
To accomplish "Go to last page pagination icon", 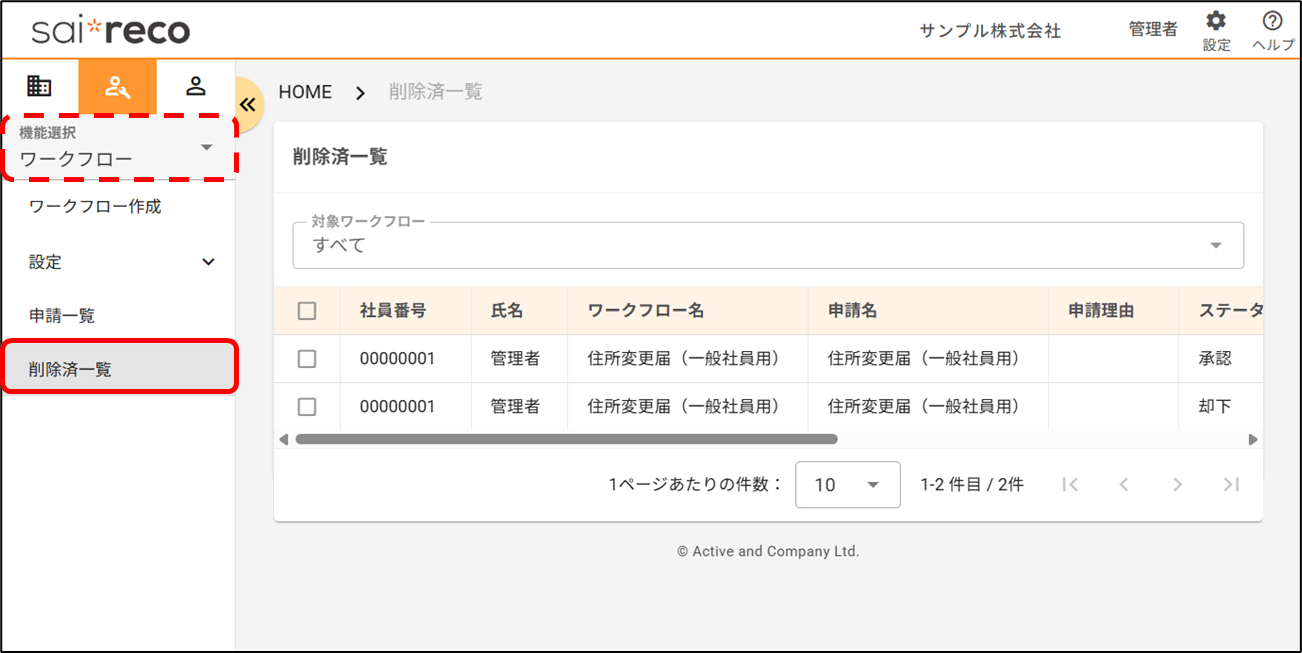I will coord(1231,485).
